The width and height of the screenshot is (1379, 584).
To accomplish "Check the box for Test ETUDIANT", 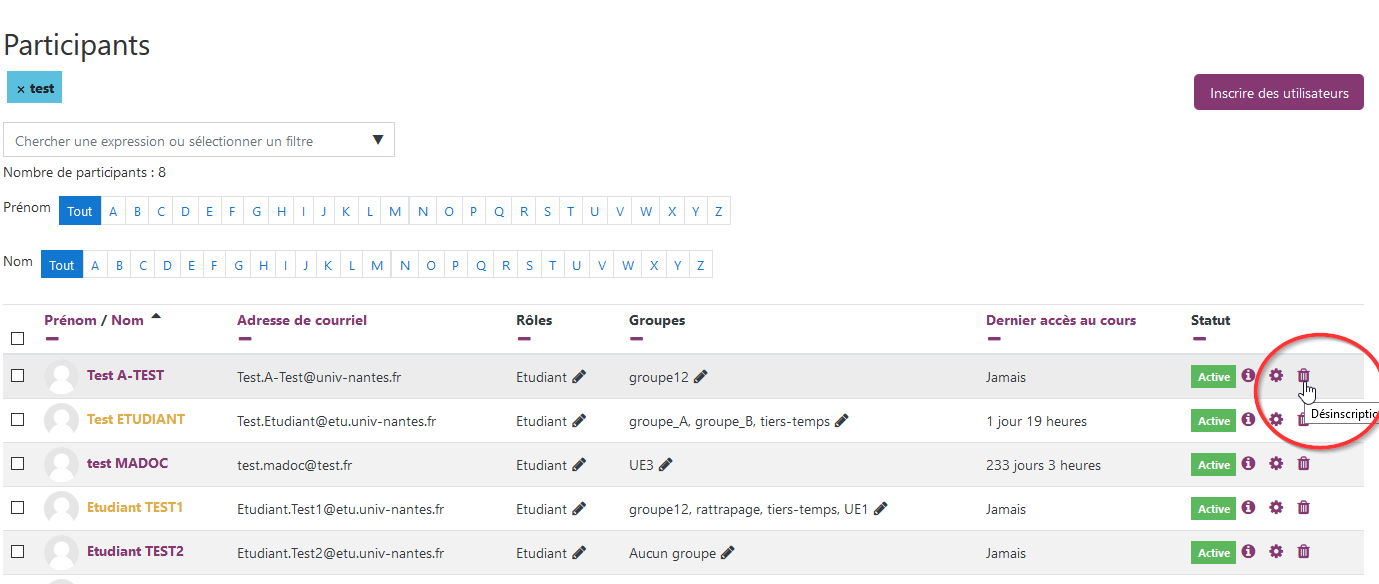I will point(17,420).
